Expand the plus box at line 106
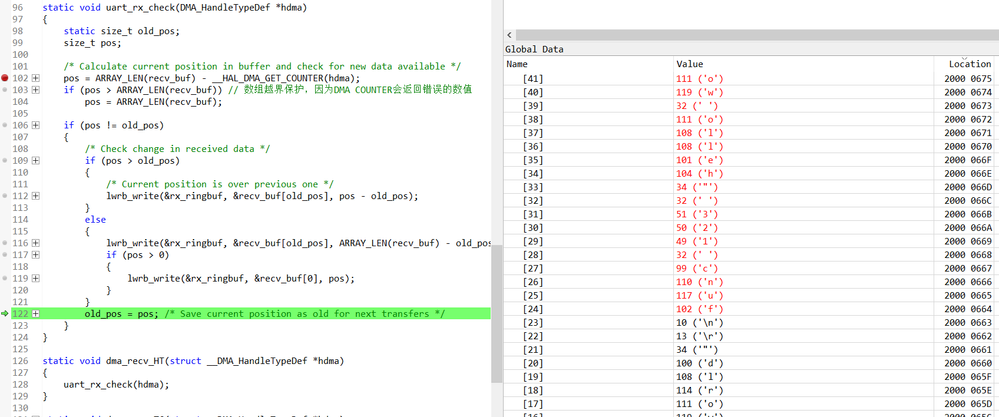Screen dimensions: 999x417 tap(36, 125)
